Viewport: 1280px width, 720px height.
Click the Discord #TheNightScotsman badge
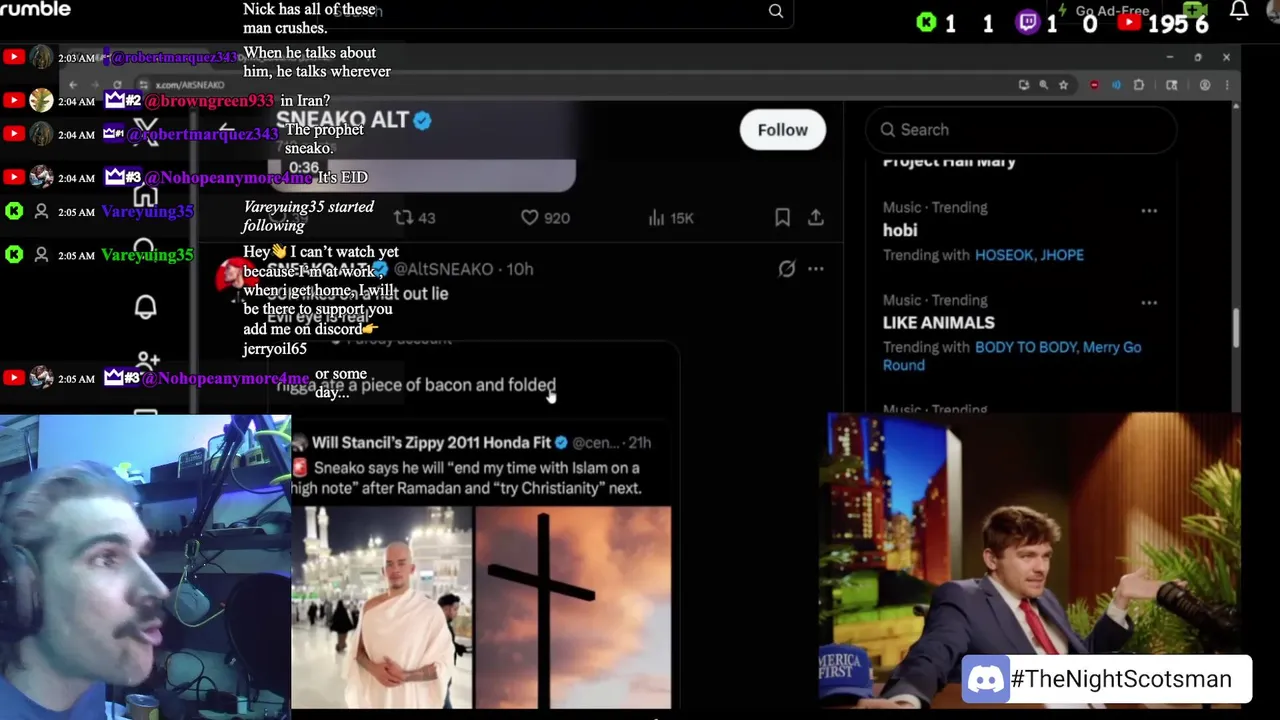[1107, 680]
